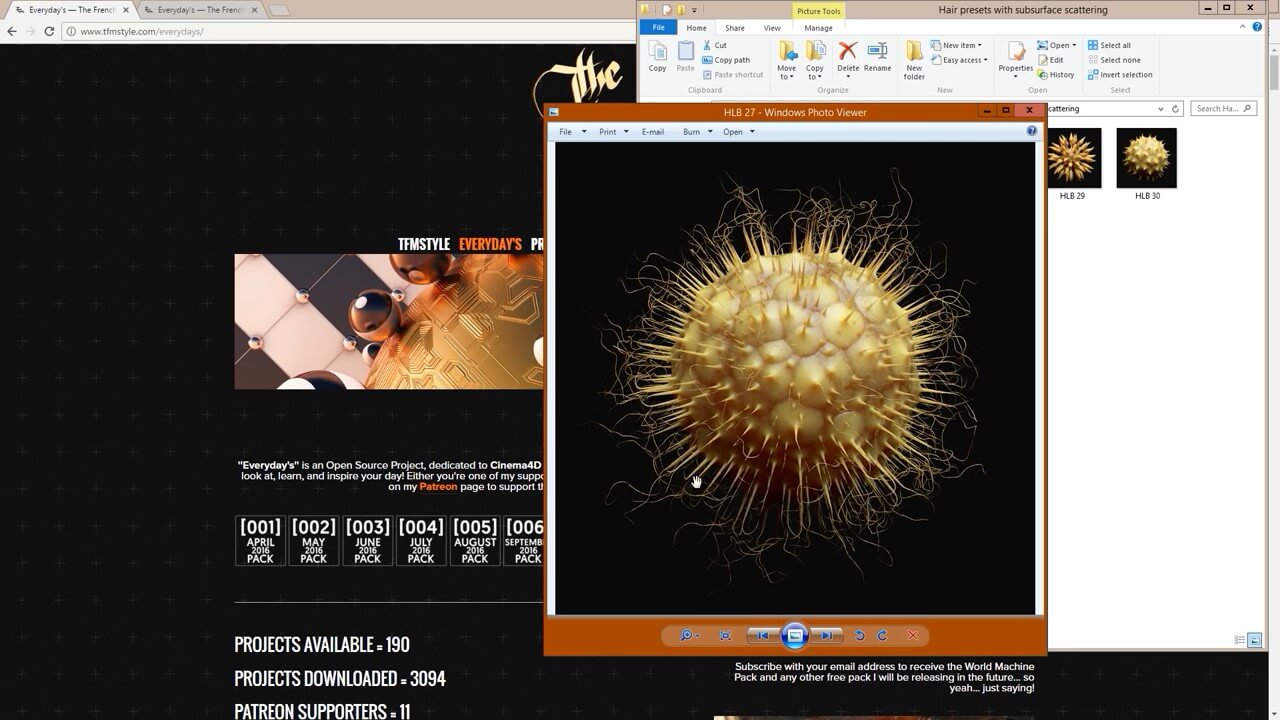Go to previous photo in viewer
1280x720 pixels.
point(763,635)
